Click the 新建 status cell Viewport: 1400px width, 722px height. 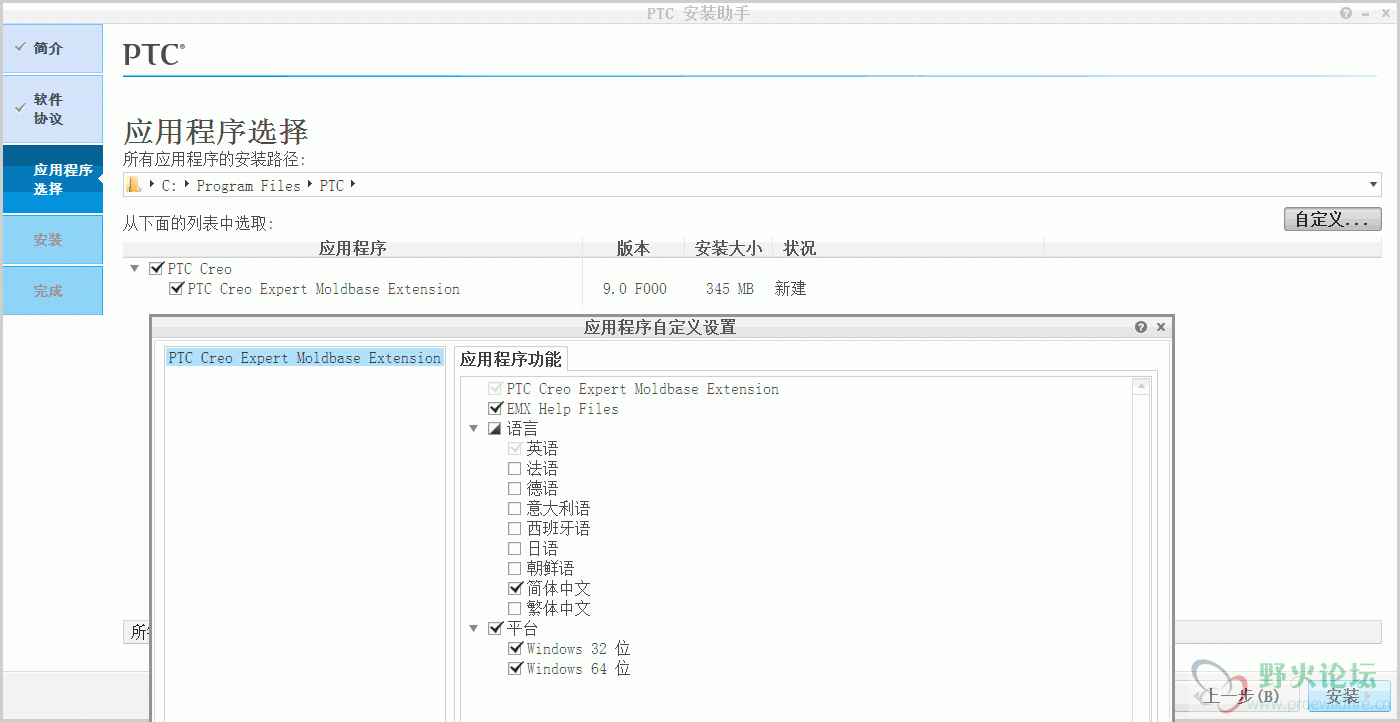coord(790,289)
